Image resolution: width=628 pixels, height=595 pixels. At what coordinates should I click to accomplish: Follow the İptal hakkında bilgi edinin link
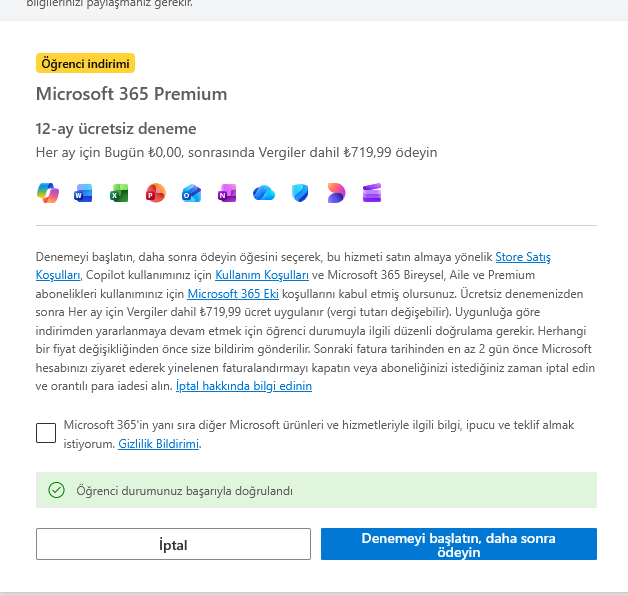[x=244, y=385]
